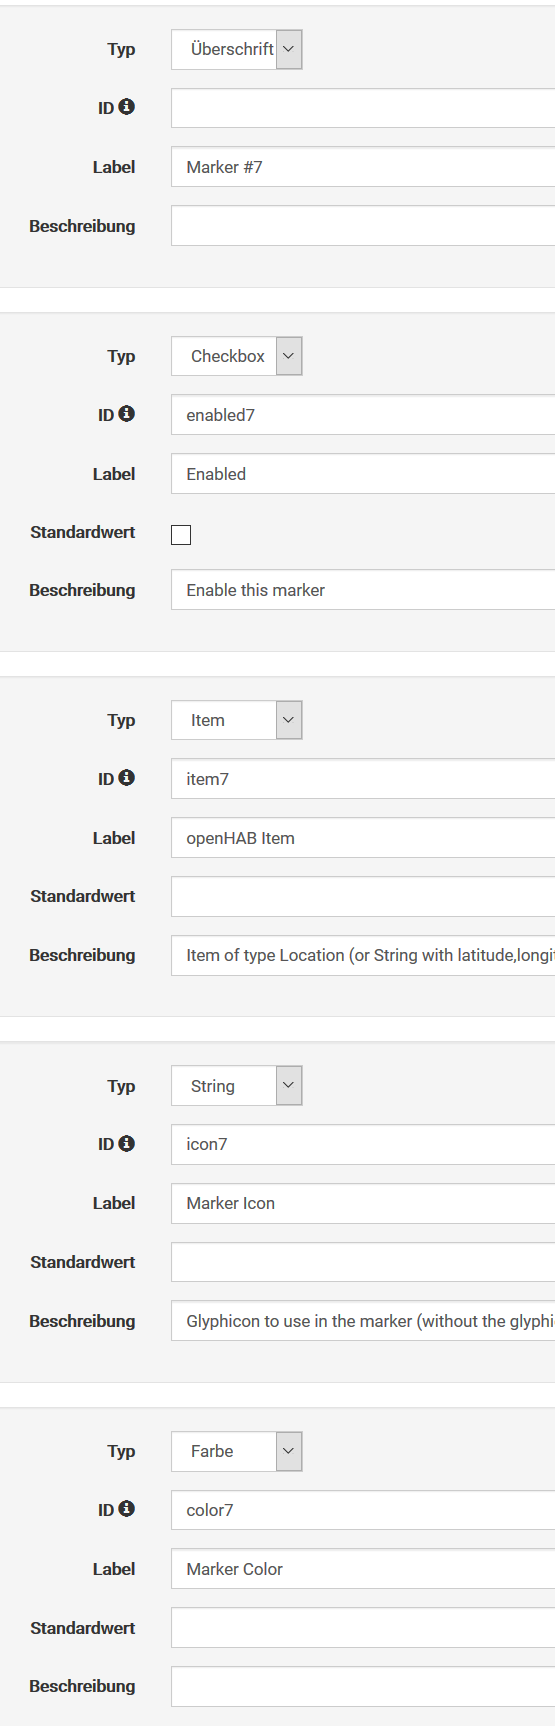
Task: Click the 'Enable this marker' description field
Action: click(363, 590)
